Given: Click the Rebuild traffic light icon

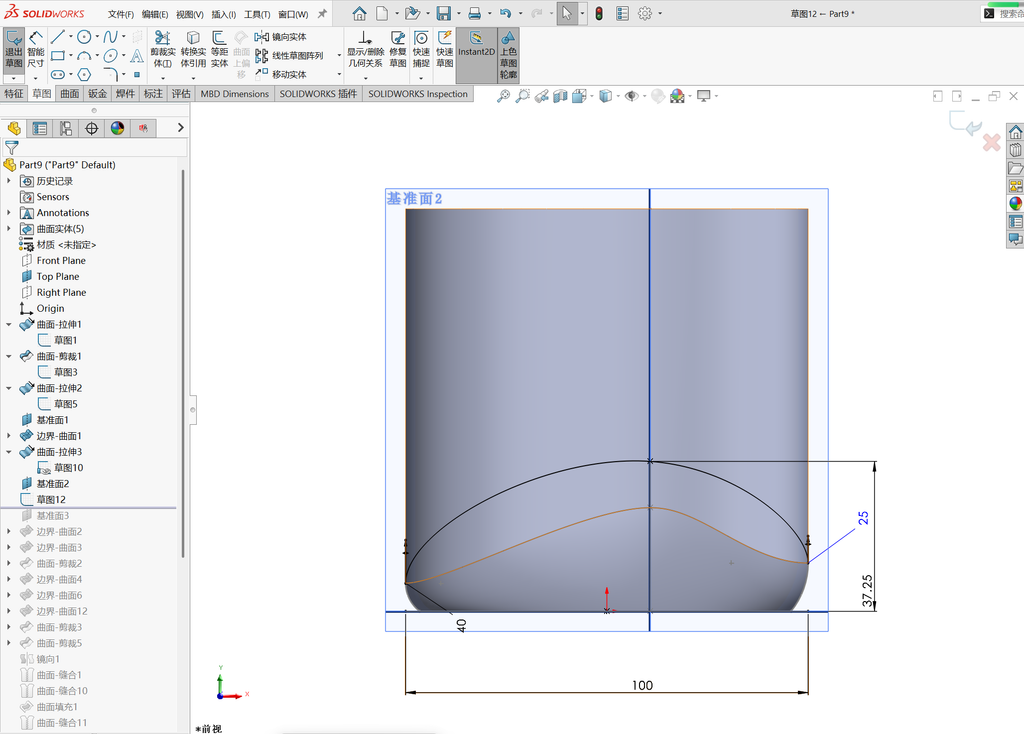Looking at the screenshot, I should pos(599,13).
